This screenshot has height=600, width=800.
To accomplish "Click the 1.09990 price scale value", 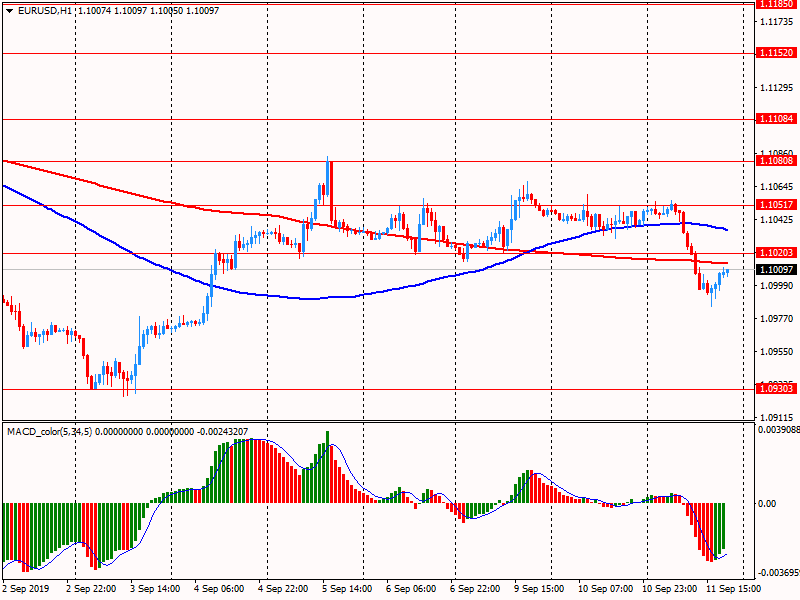I will point(777,286).
